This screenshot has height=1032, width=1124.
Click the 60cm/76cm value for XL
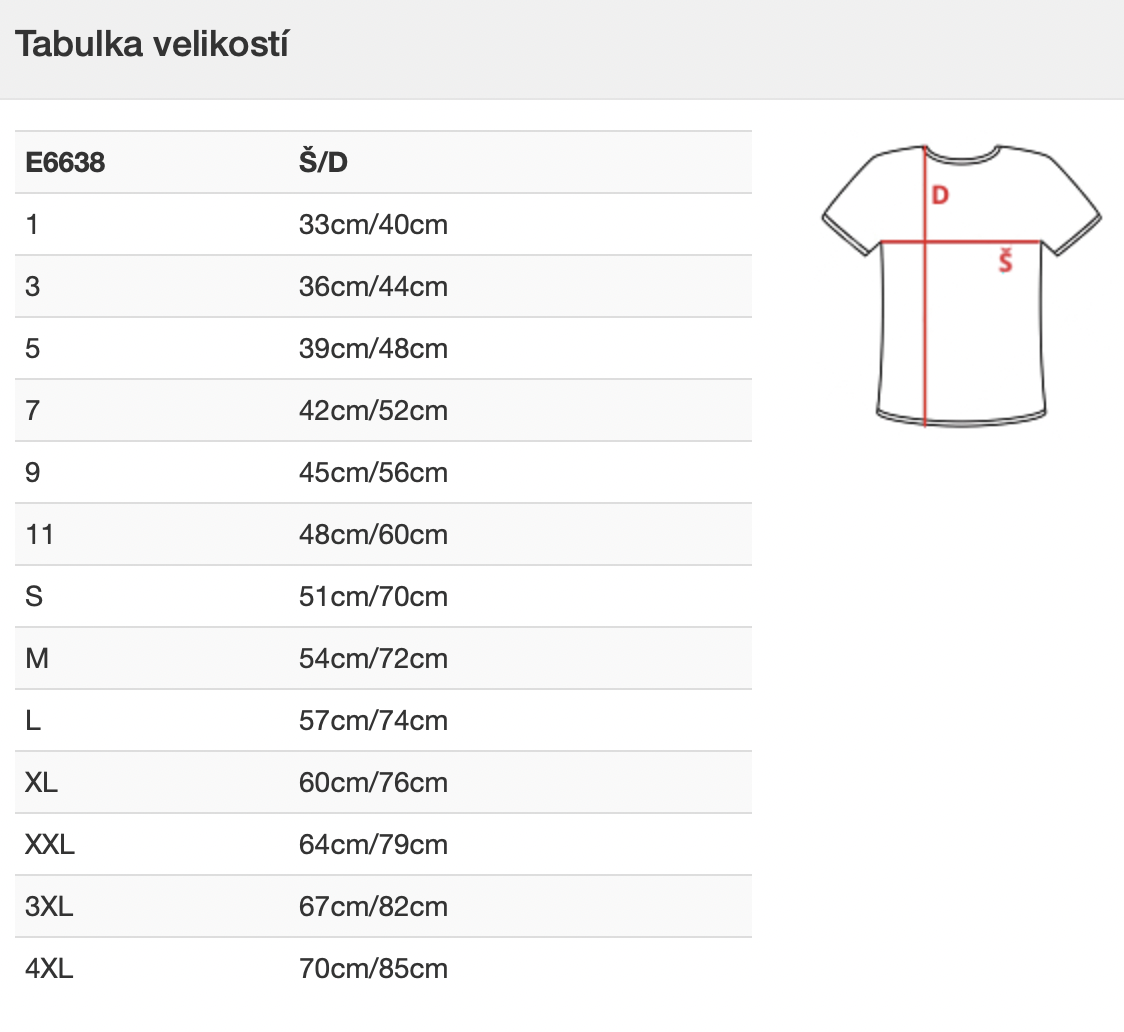pos(373,783)
